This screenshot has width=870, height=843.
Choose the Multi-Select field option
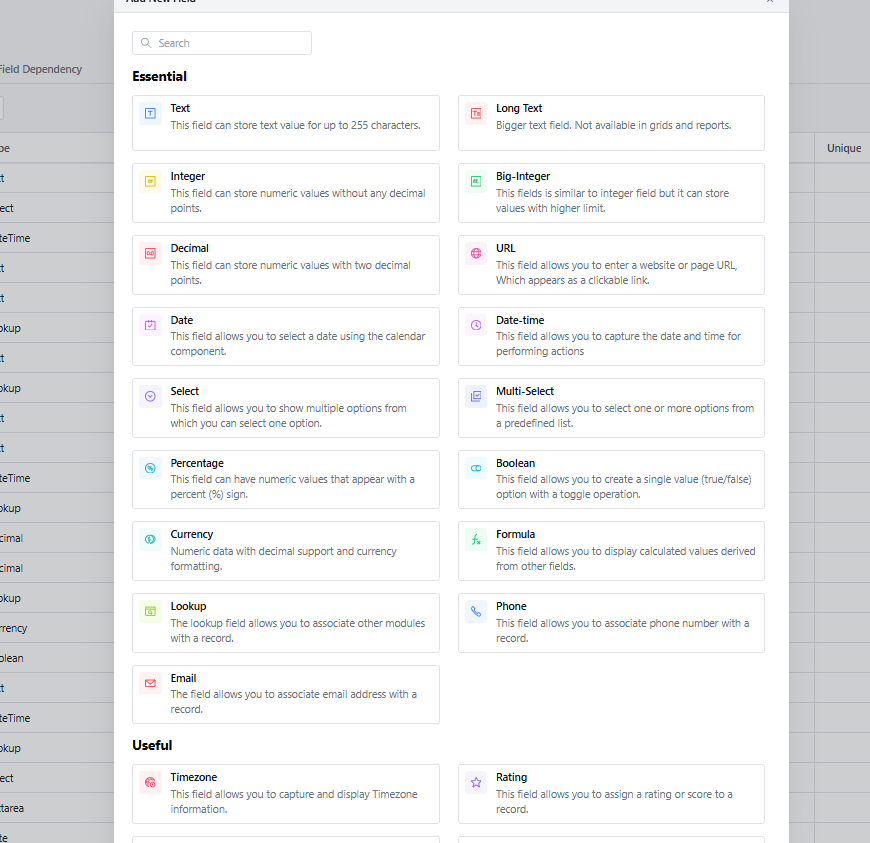(611, 407)
